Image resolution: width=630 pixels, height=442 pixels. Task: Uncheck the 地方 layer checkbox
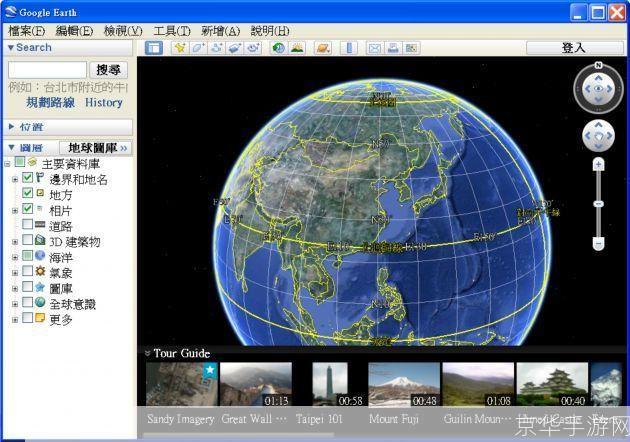(27, 193)
